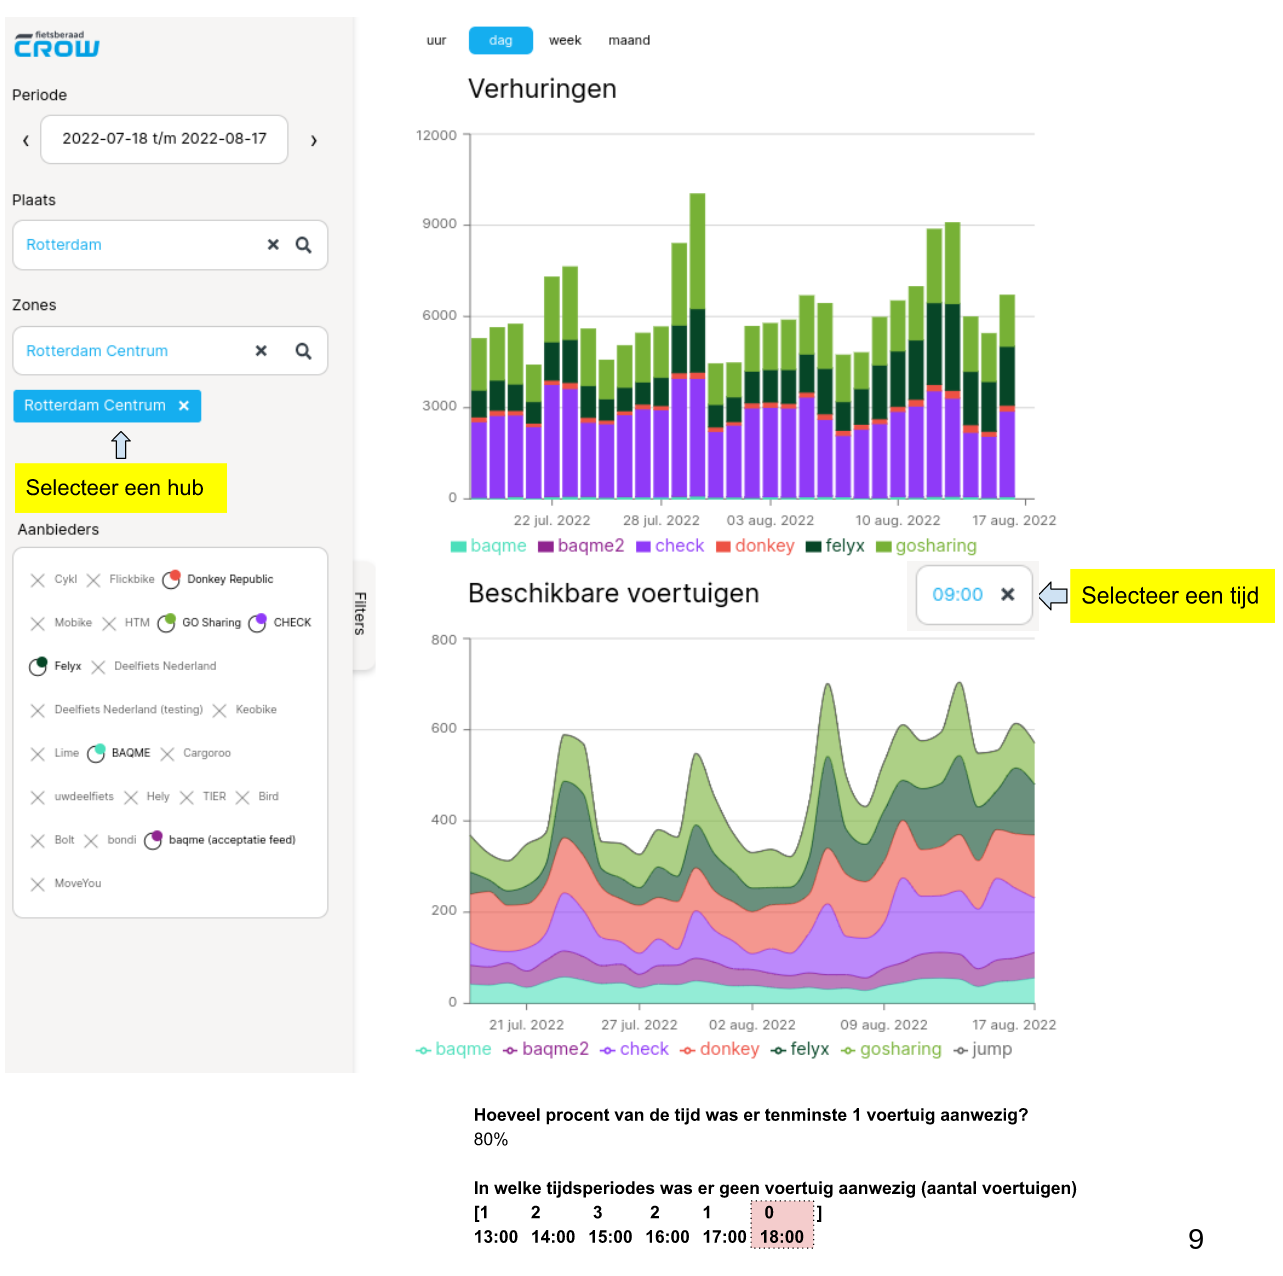Image resolution: width=1283 pixels, height=1276 pixels.
Task: Toggle jump in Beschikbare voertuigen legend
Action: (983, 1049)
